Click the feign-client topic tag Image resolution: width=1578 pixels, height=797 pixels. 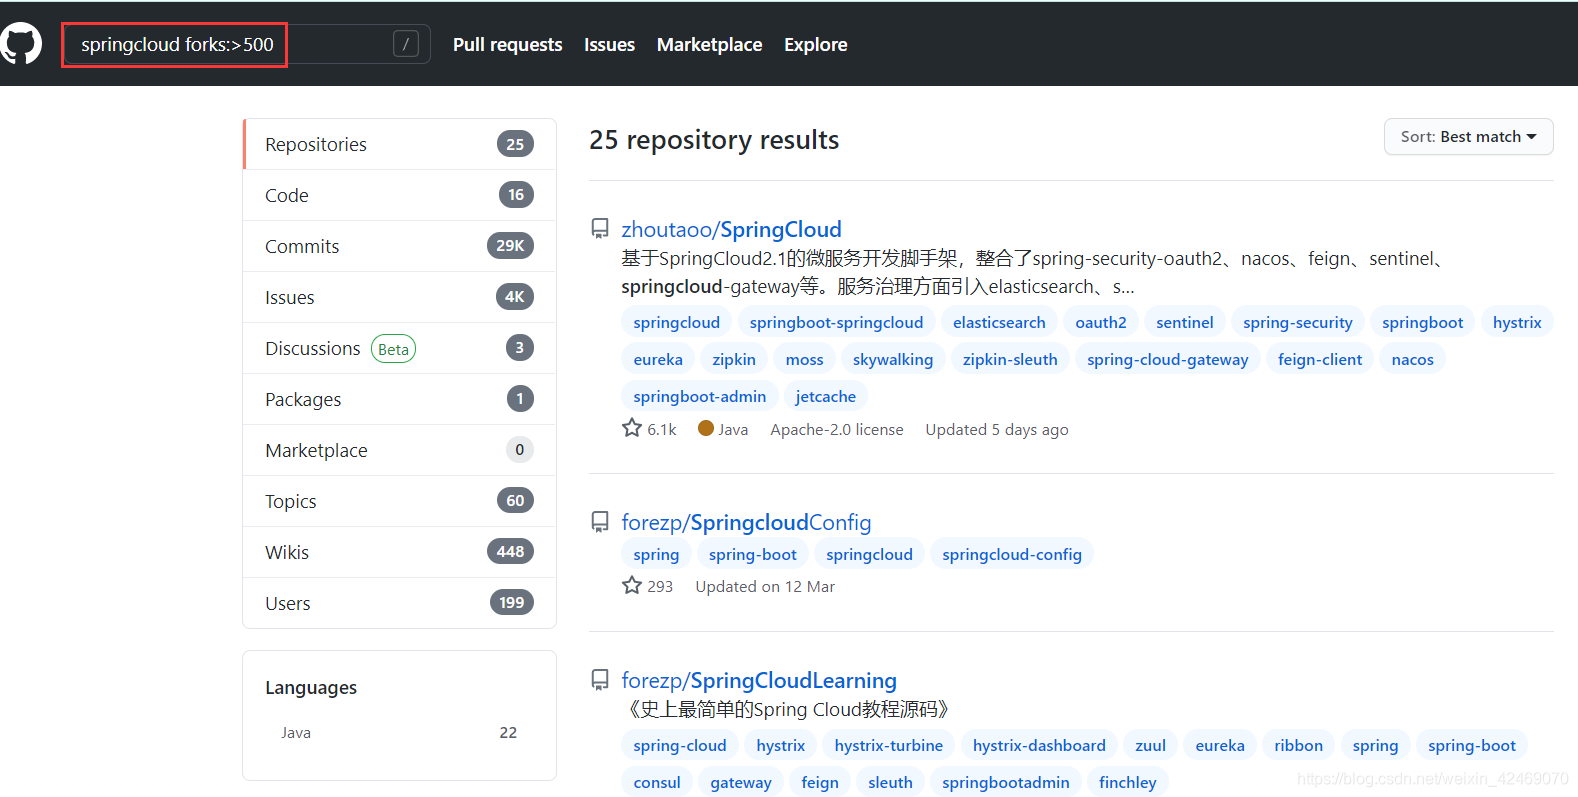click(1320, 359)
